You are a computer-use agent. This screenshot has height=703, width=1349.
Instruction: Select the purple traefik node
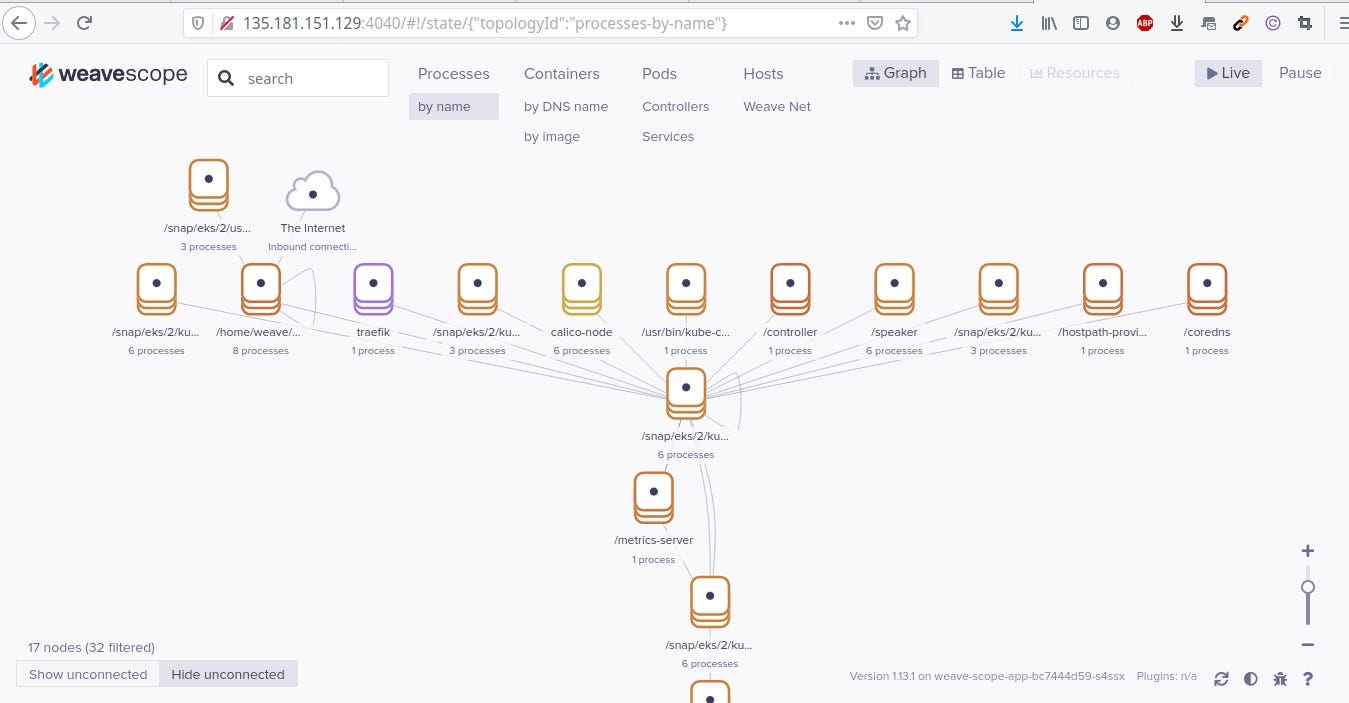coord(373,289)
